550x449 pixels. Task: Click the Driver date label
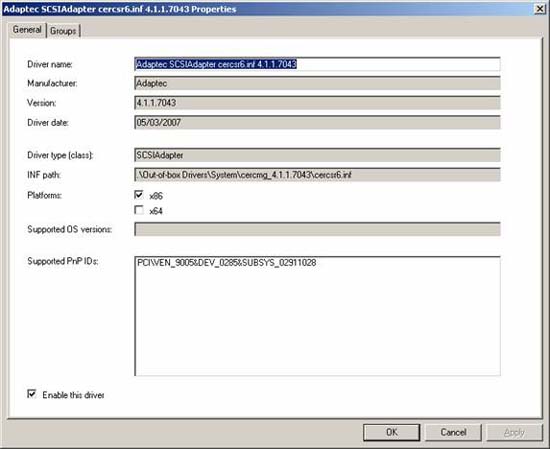(x=48, y=122)
